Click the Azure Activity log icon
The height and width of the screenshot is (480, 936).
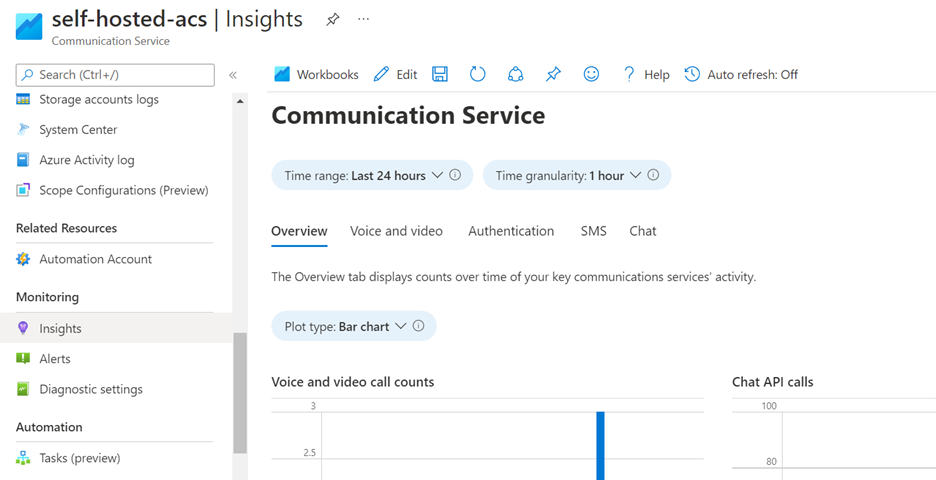23,160
